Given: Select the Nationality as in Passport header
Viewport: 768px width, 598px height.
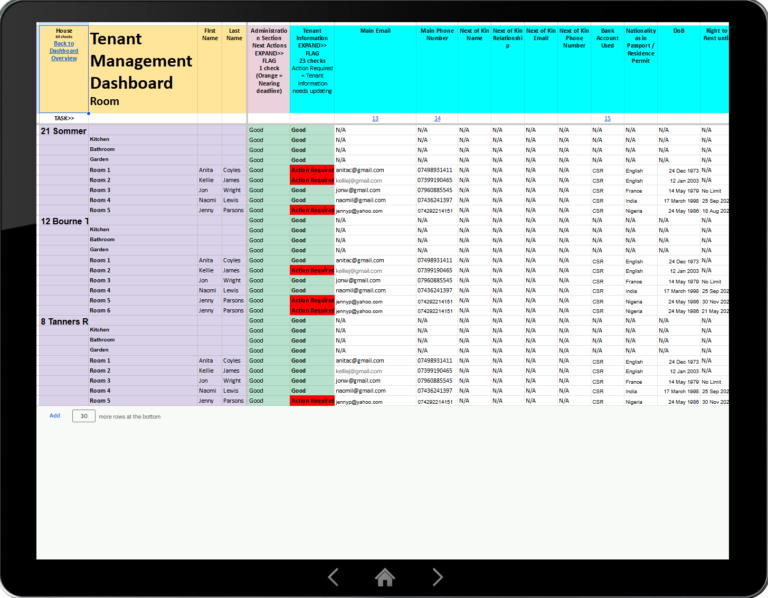Looking at the screenshot, I should point(641,69).
